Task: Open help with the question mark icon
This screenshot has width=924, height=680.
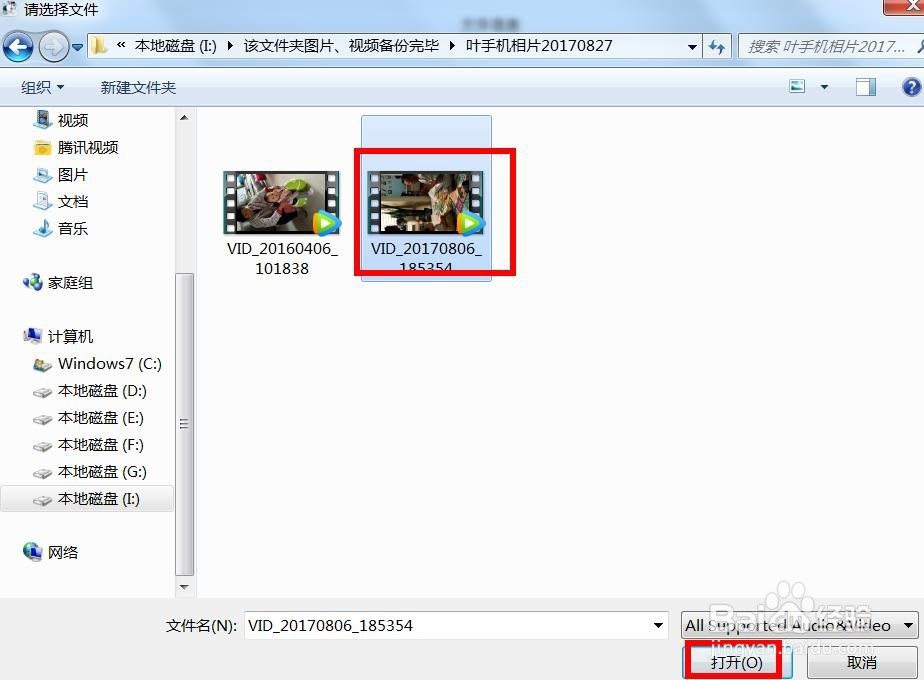Action: pyautogui.click(x=911, y=87)
